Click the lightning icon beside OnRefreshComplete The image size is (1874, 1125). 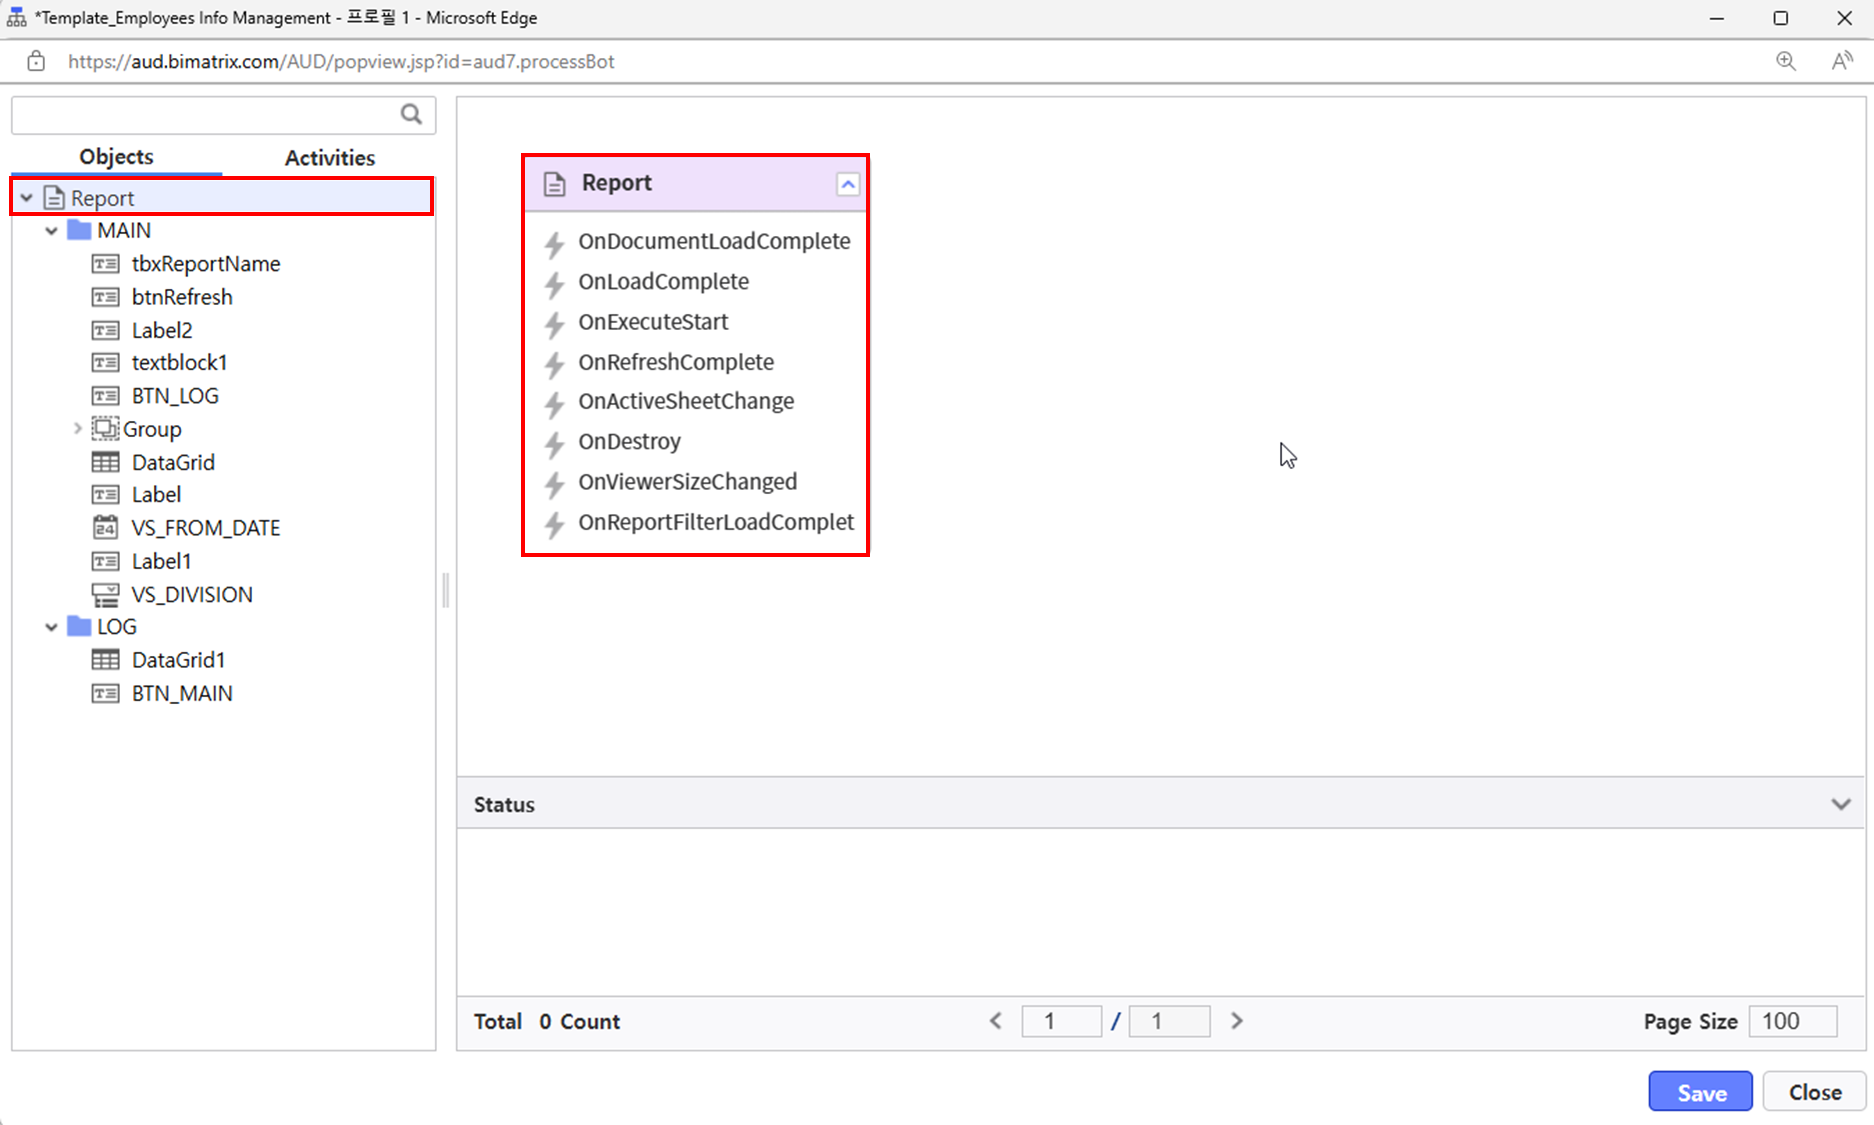pyautogui.click(x=554, y=363)
